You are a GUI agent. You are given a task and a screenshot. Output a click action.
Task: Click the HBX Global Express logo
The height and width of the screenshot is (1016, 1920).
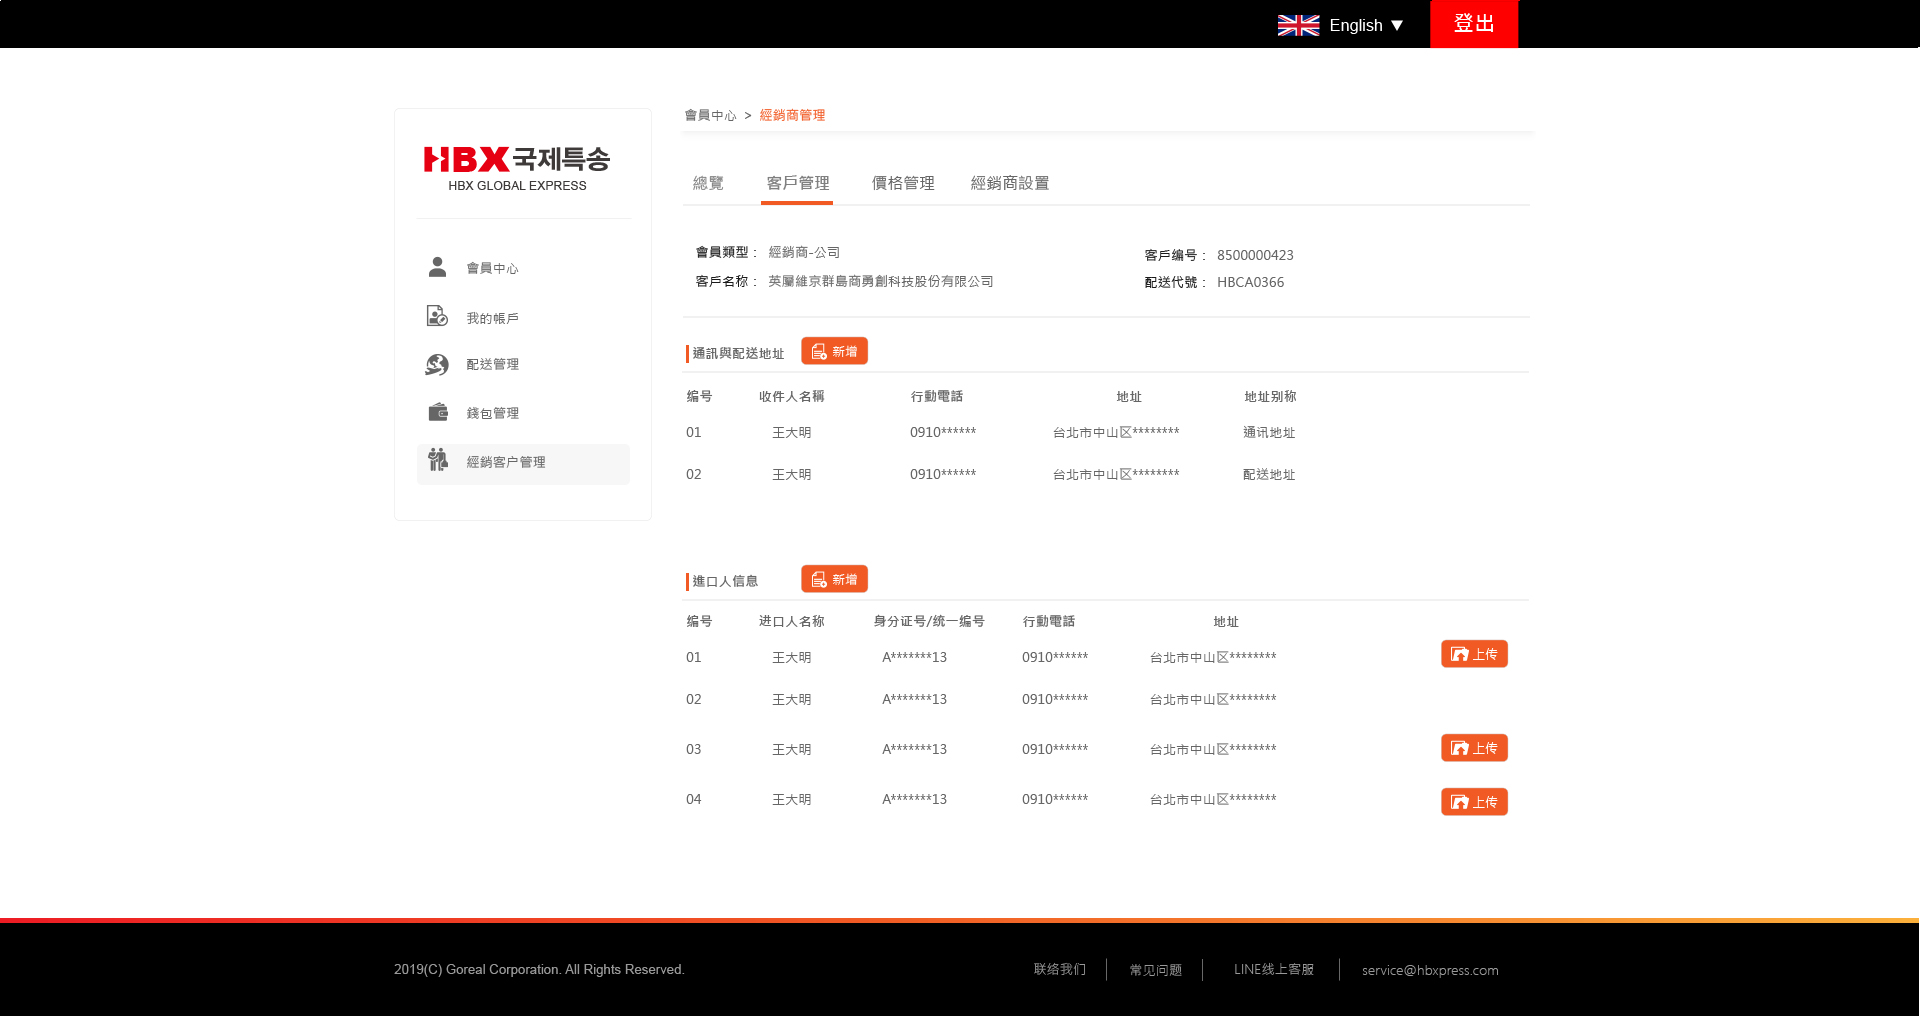[x=517, y=167]
